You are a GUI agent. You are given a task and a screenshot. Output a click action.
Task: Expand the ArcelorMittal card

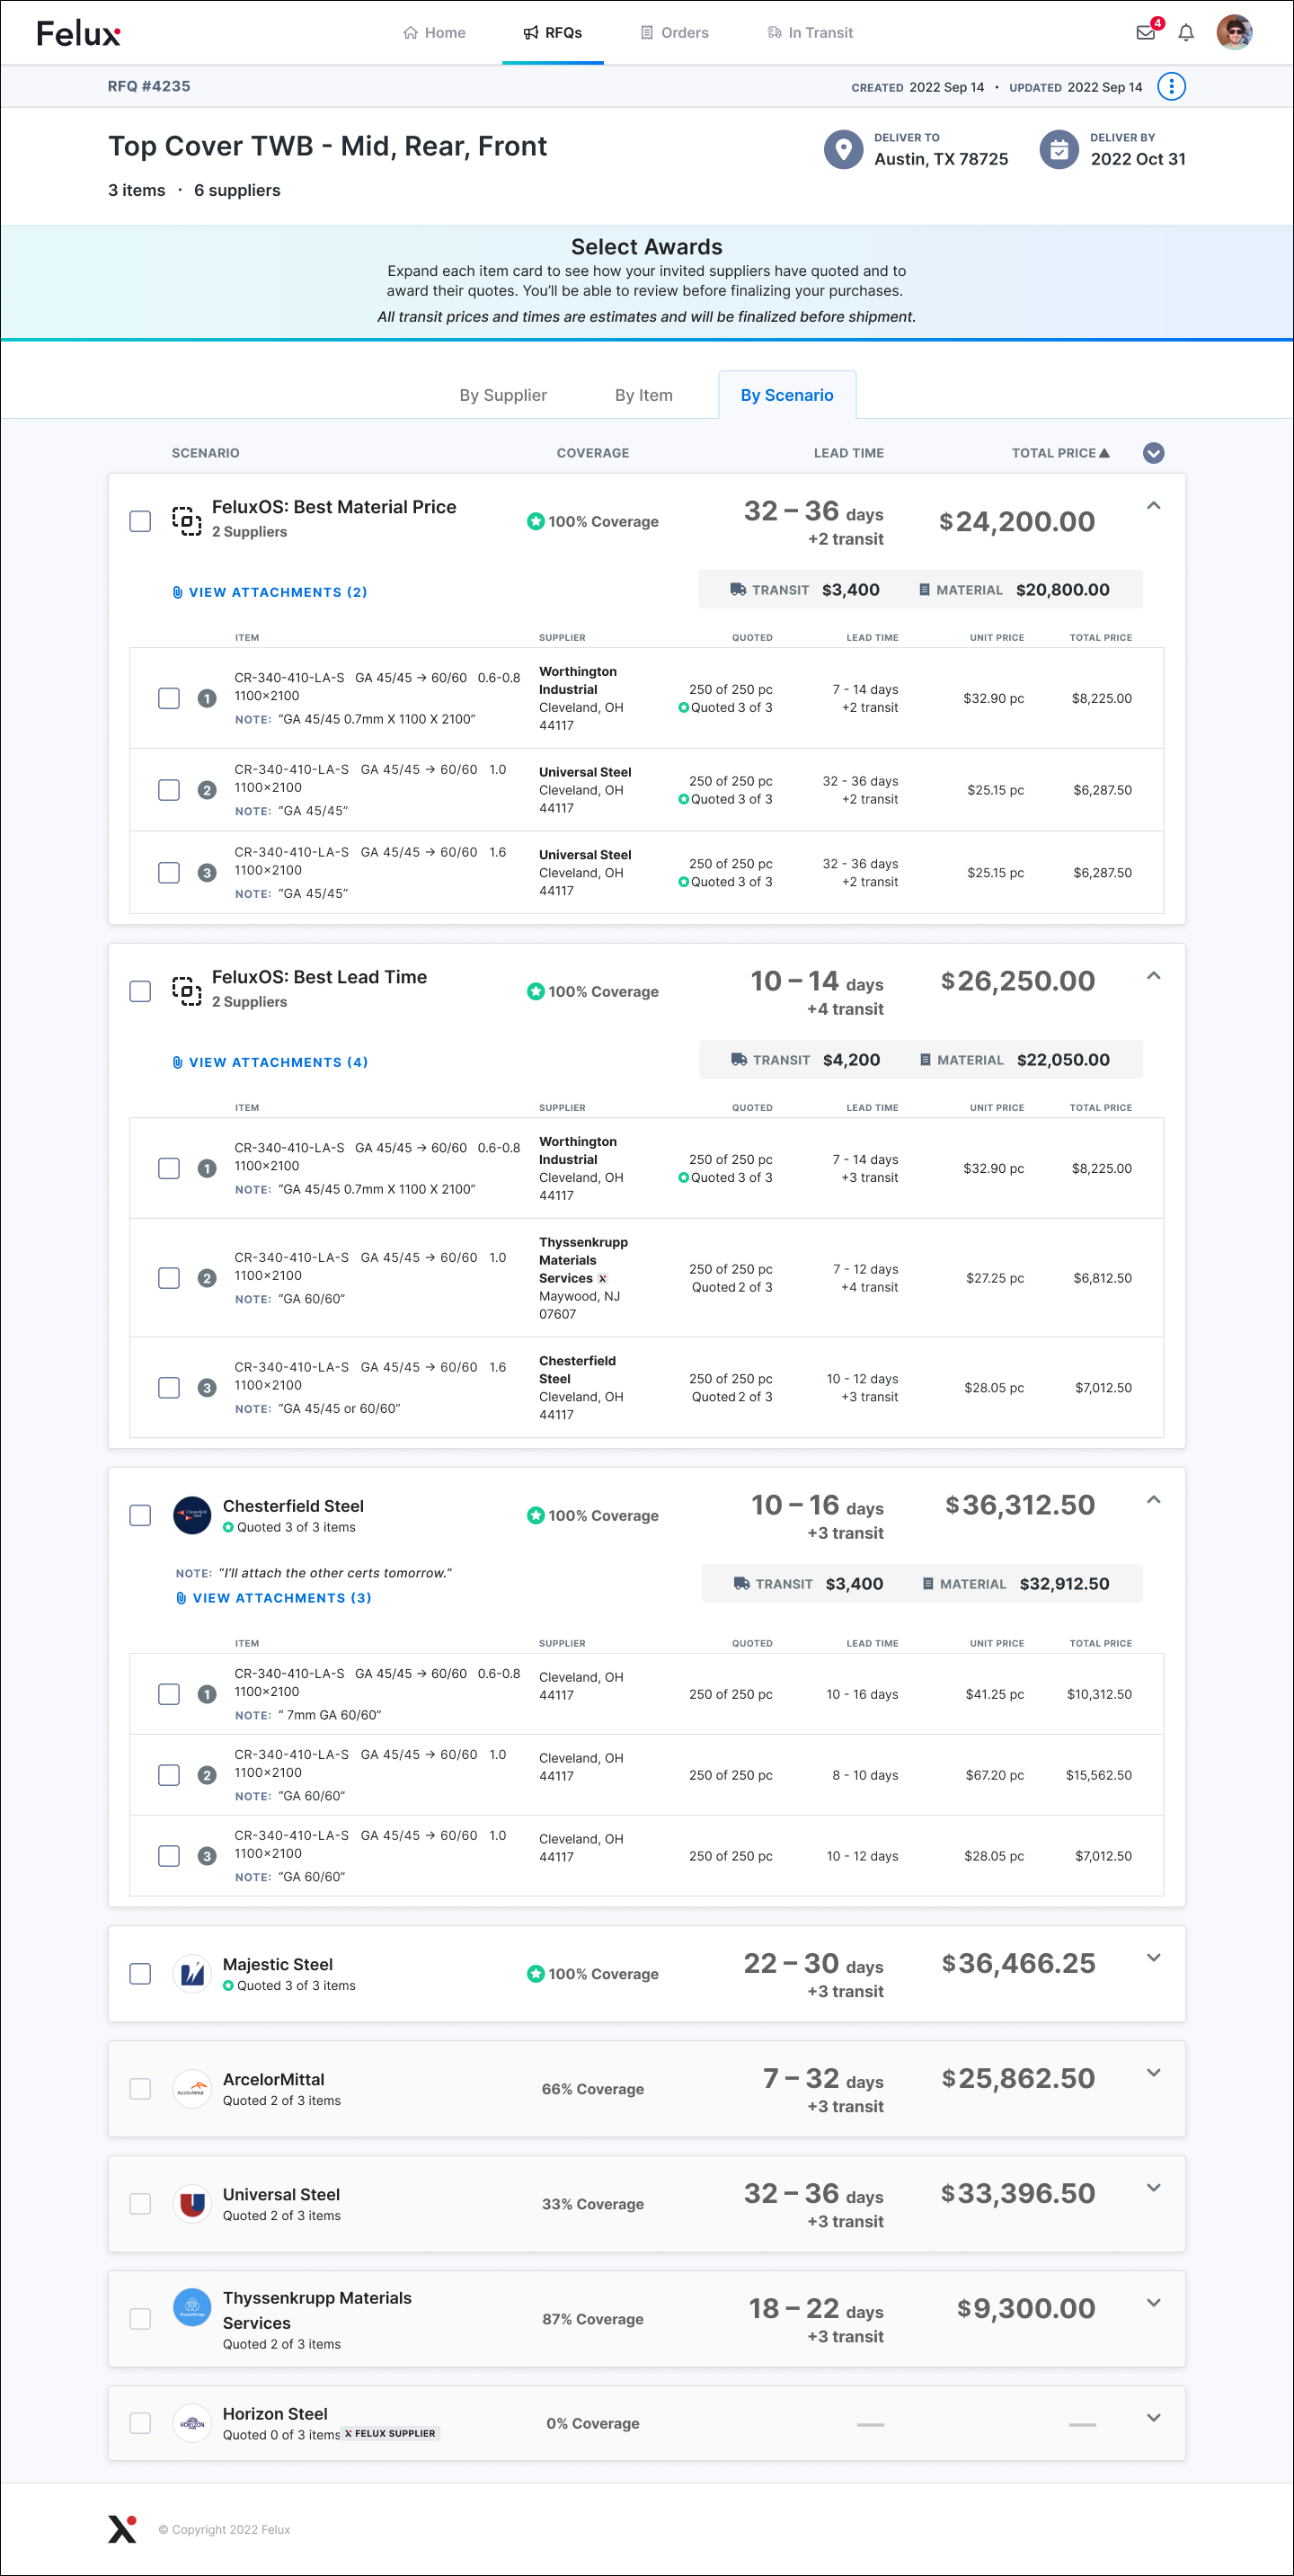pyautogui.click(x=1153, y=2073)
